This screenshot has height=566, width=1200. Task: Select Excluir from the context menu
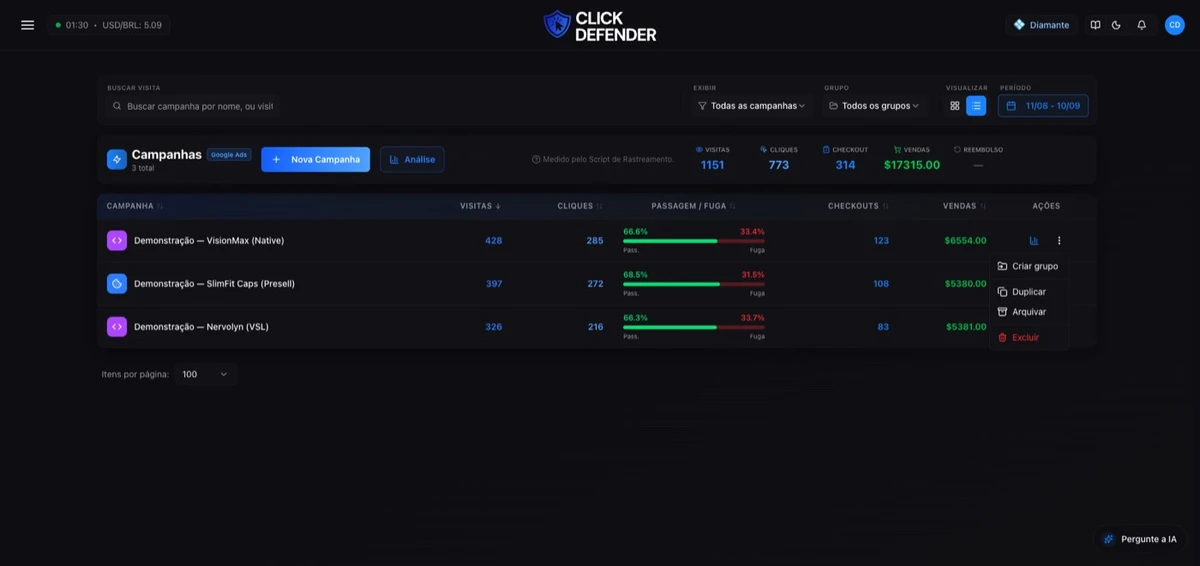click(1029, 338)
